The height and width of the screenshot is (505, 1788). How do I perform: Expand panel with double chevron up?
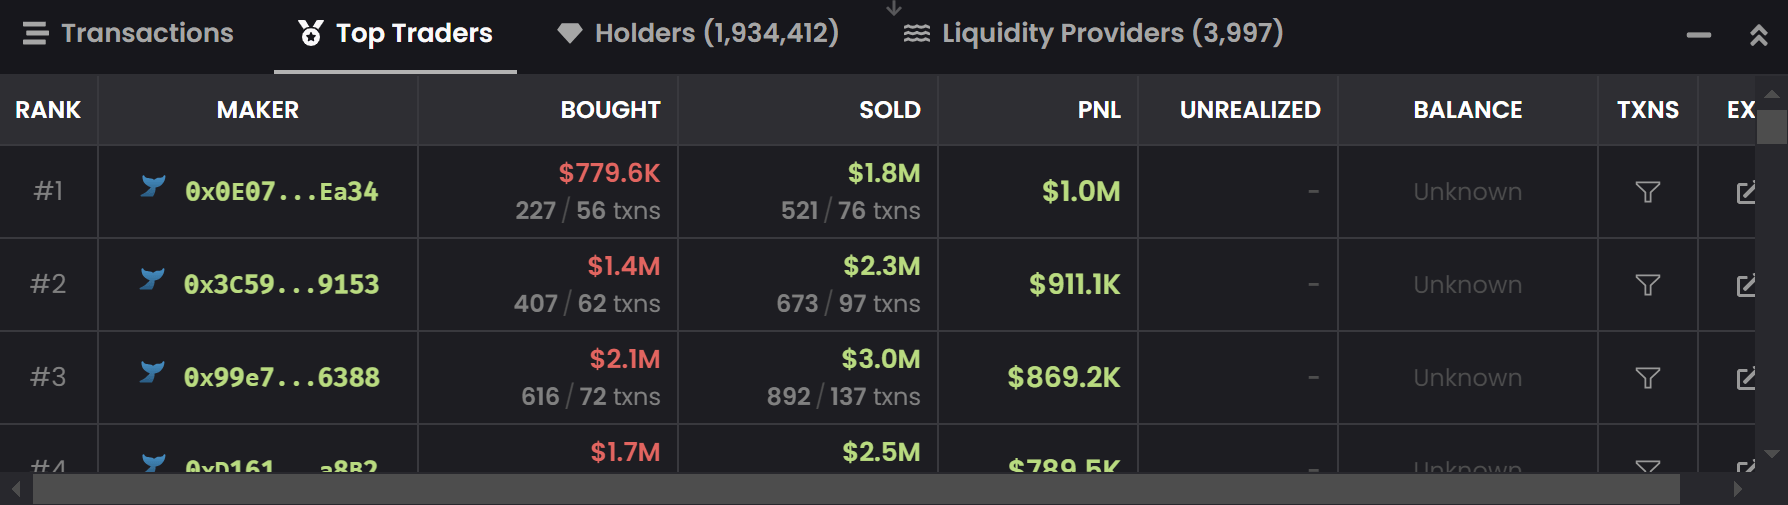point(1758,35)
